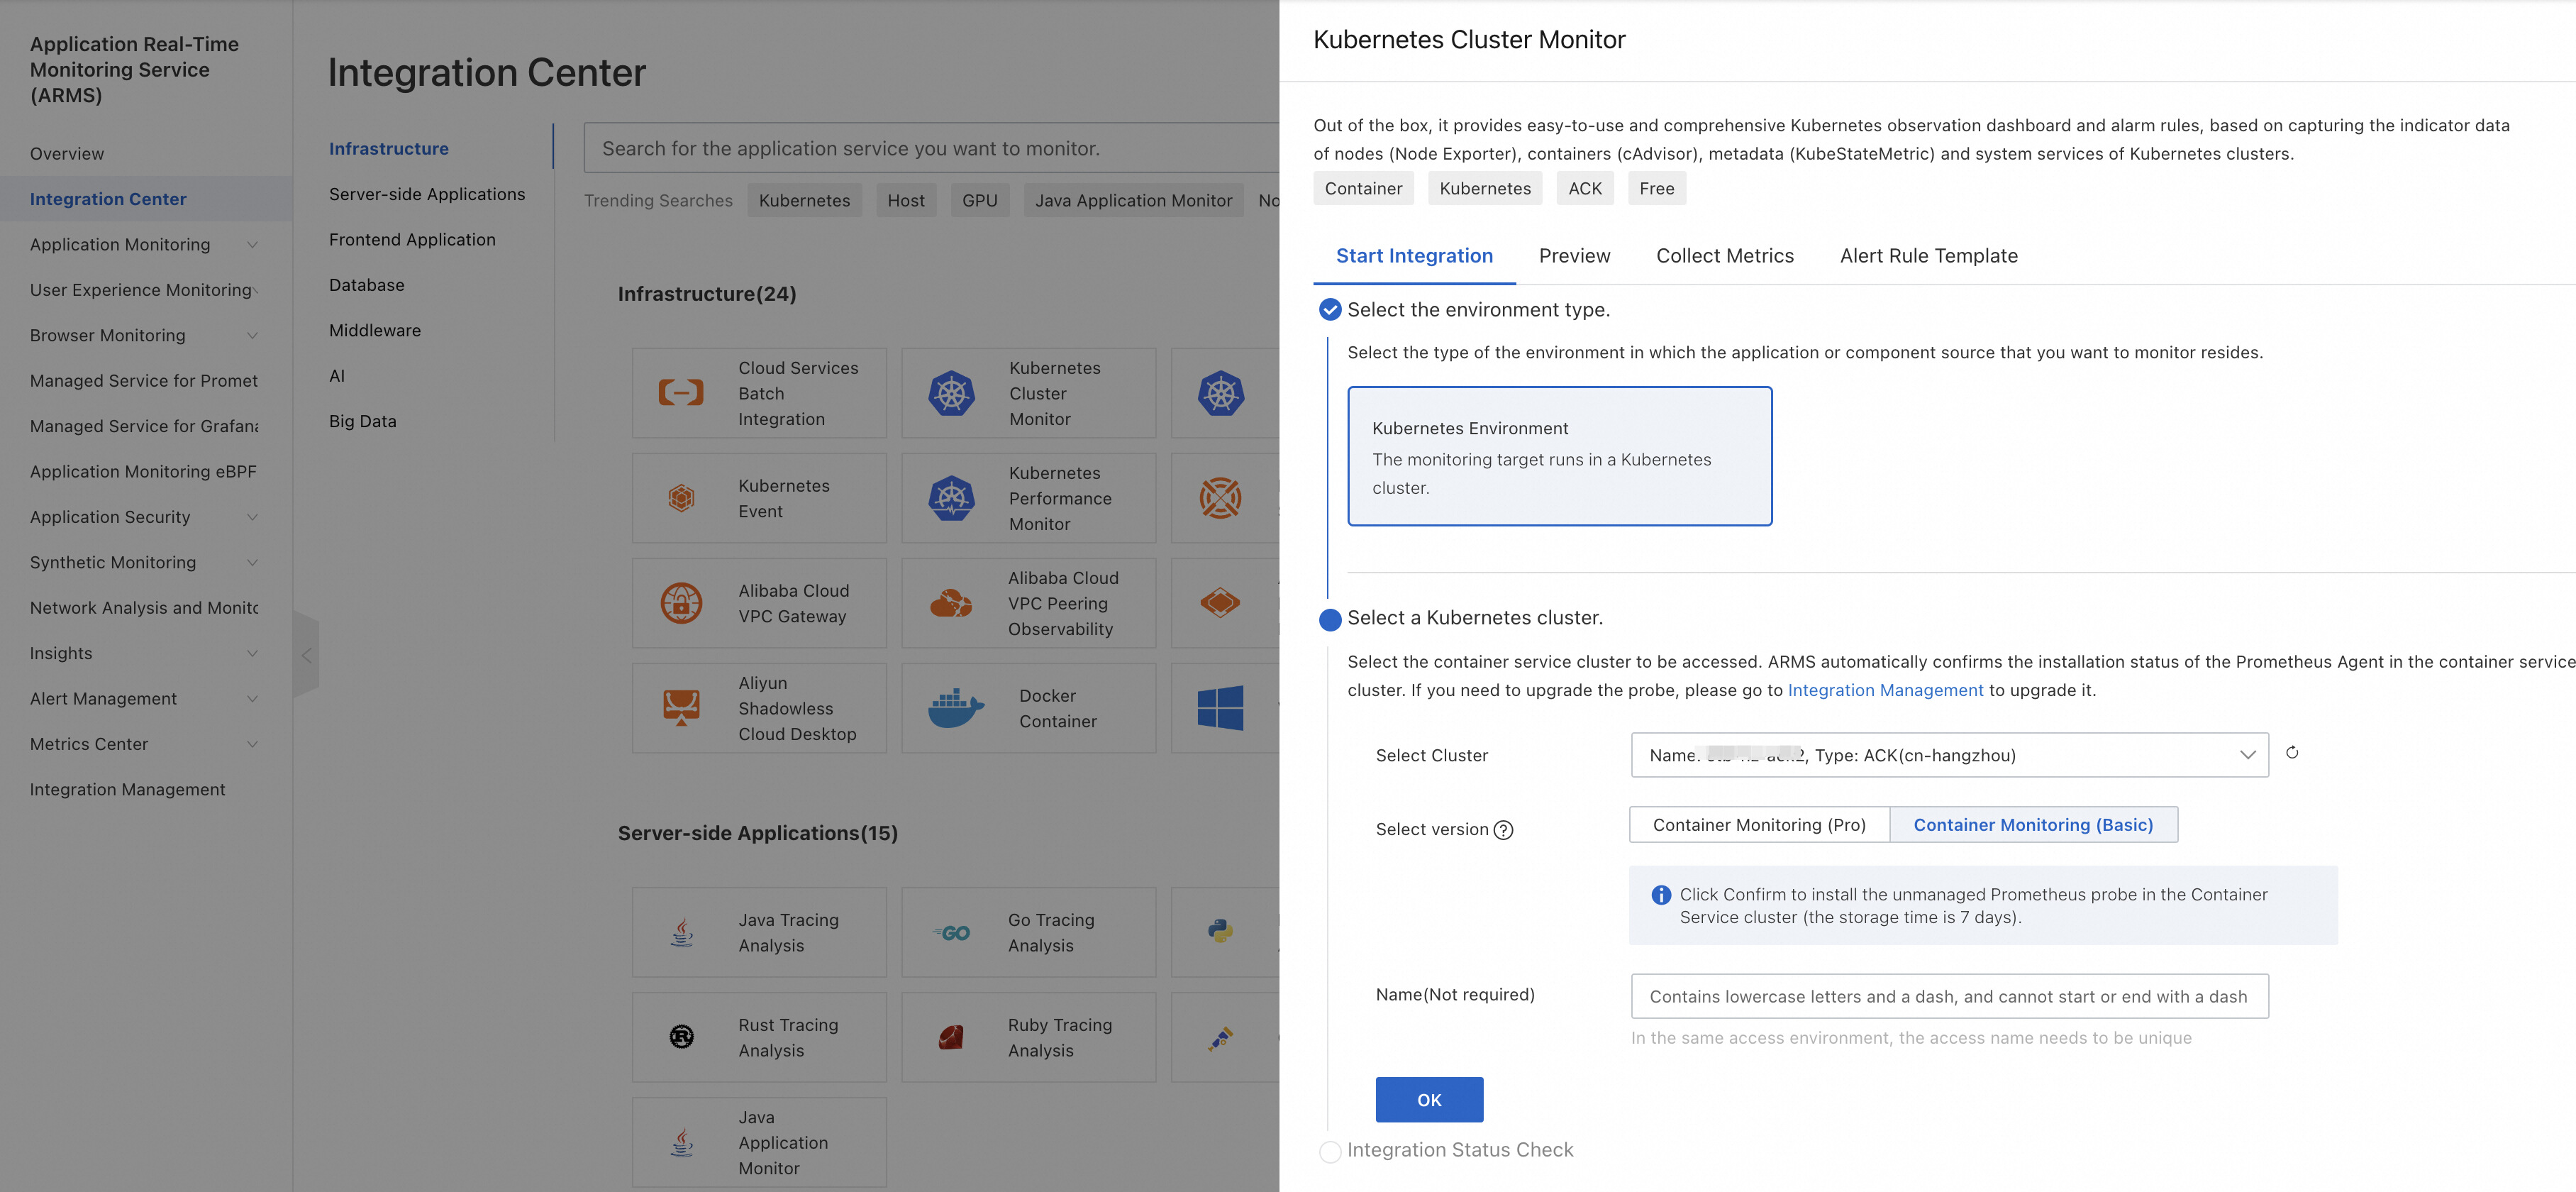Click the Java Application Monitor trending tag

[1133, 200]
